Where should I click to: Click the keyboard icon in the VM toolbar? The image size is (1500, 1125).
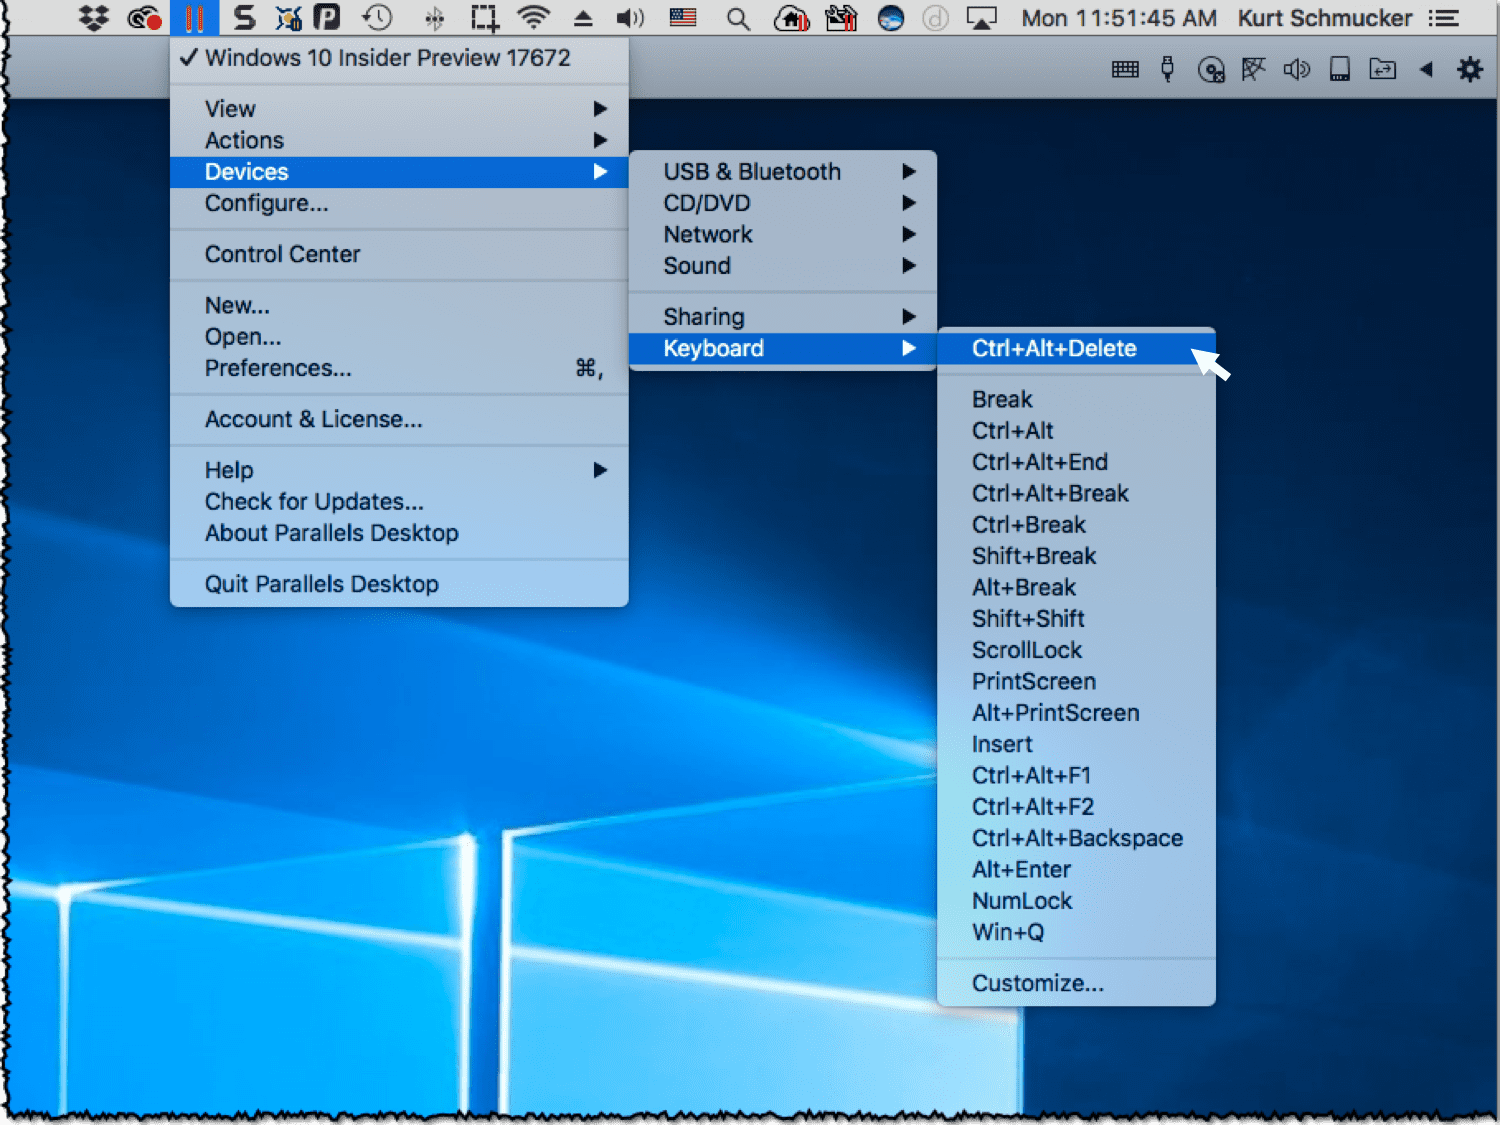[1125, 69]
